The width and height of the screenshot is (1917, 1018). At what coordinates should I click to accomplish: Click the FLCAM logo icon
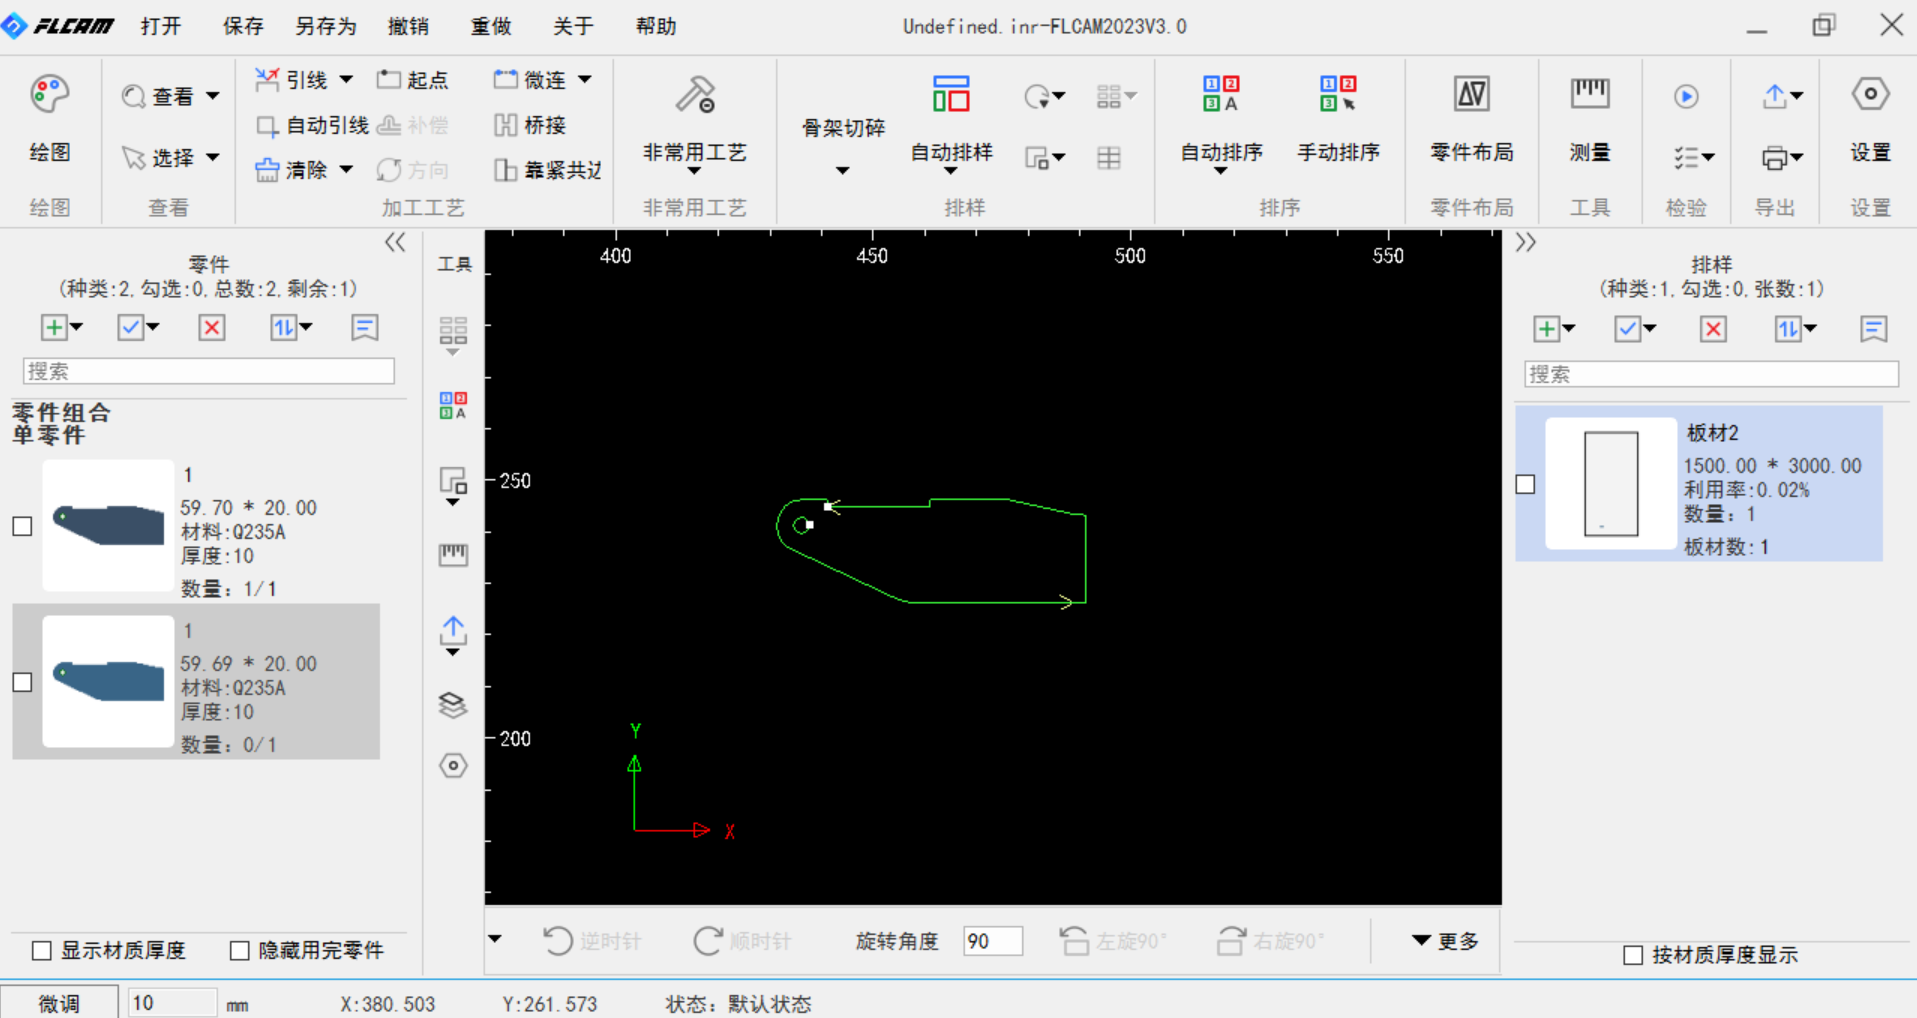[14, 26]
